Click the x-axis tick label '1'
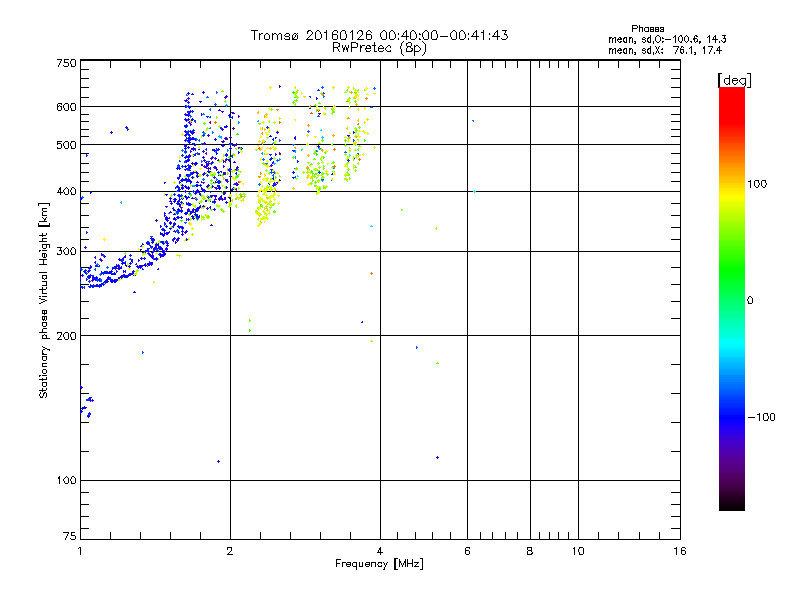This screenshot has height=600, width=800. [80, 551]
